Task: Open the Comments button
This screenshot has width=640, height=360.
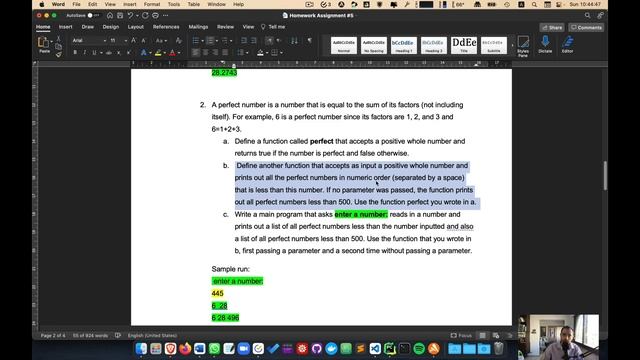Action: click(x=586, y=27)
